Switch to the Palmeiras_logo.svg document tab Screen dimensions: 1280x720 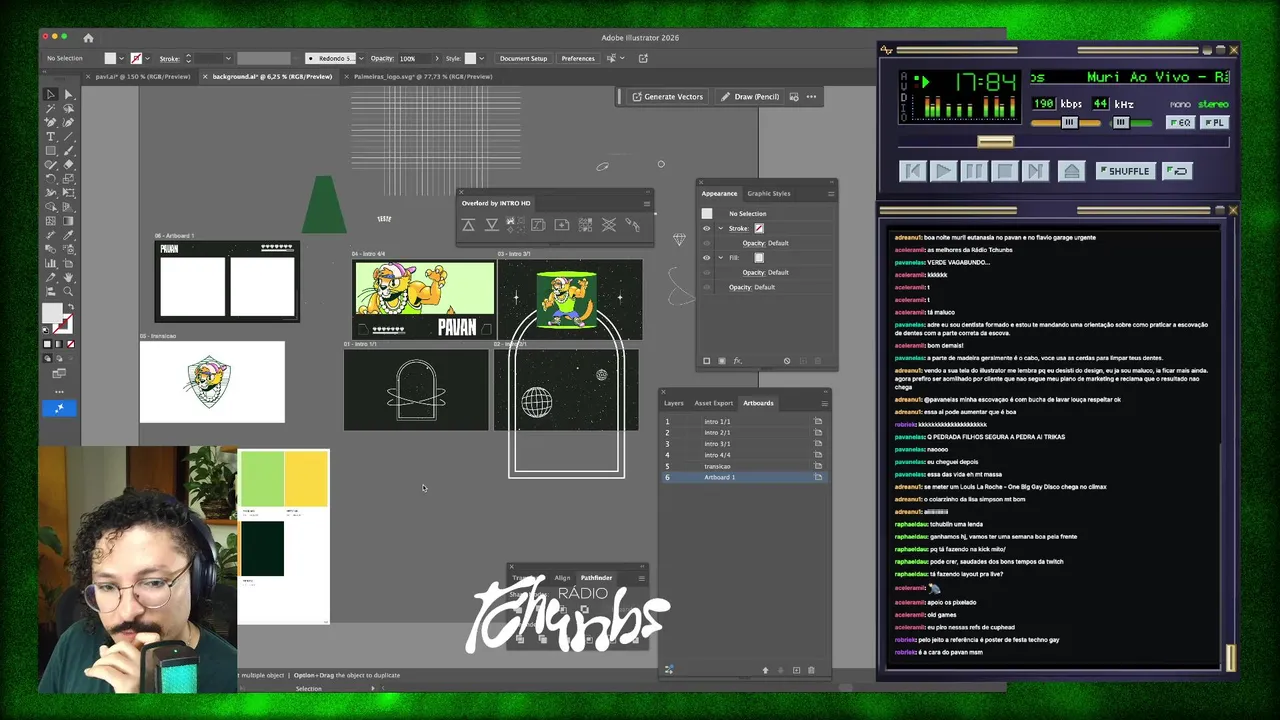(x=423, y=76)
